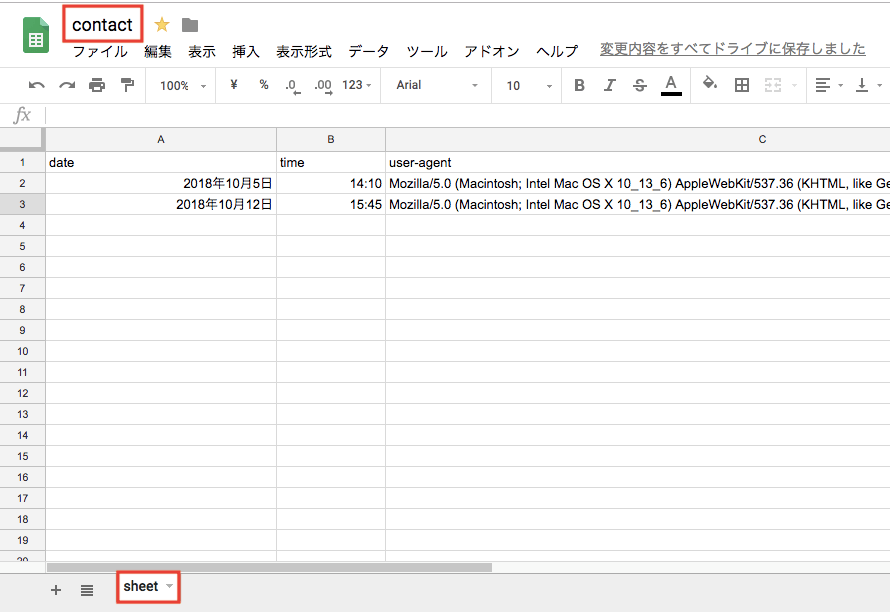Viewport: 890px width, 612px height.
Task: Open the データ menu
Action: (x=369, y=51)
